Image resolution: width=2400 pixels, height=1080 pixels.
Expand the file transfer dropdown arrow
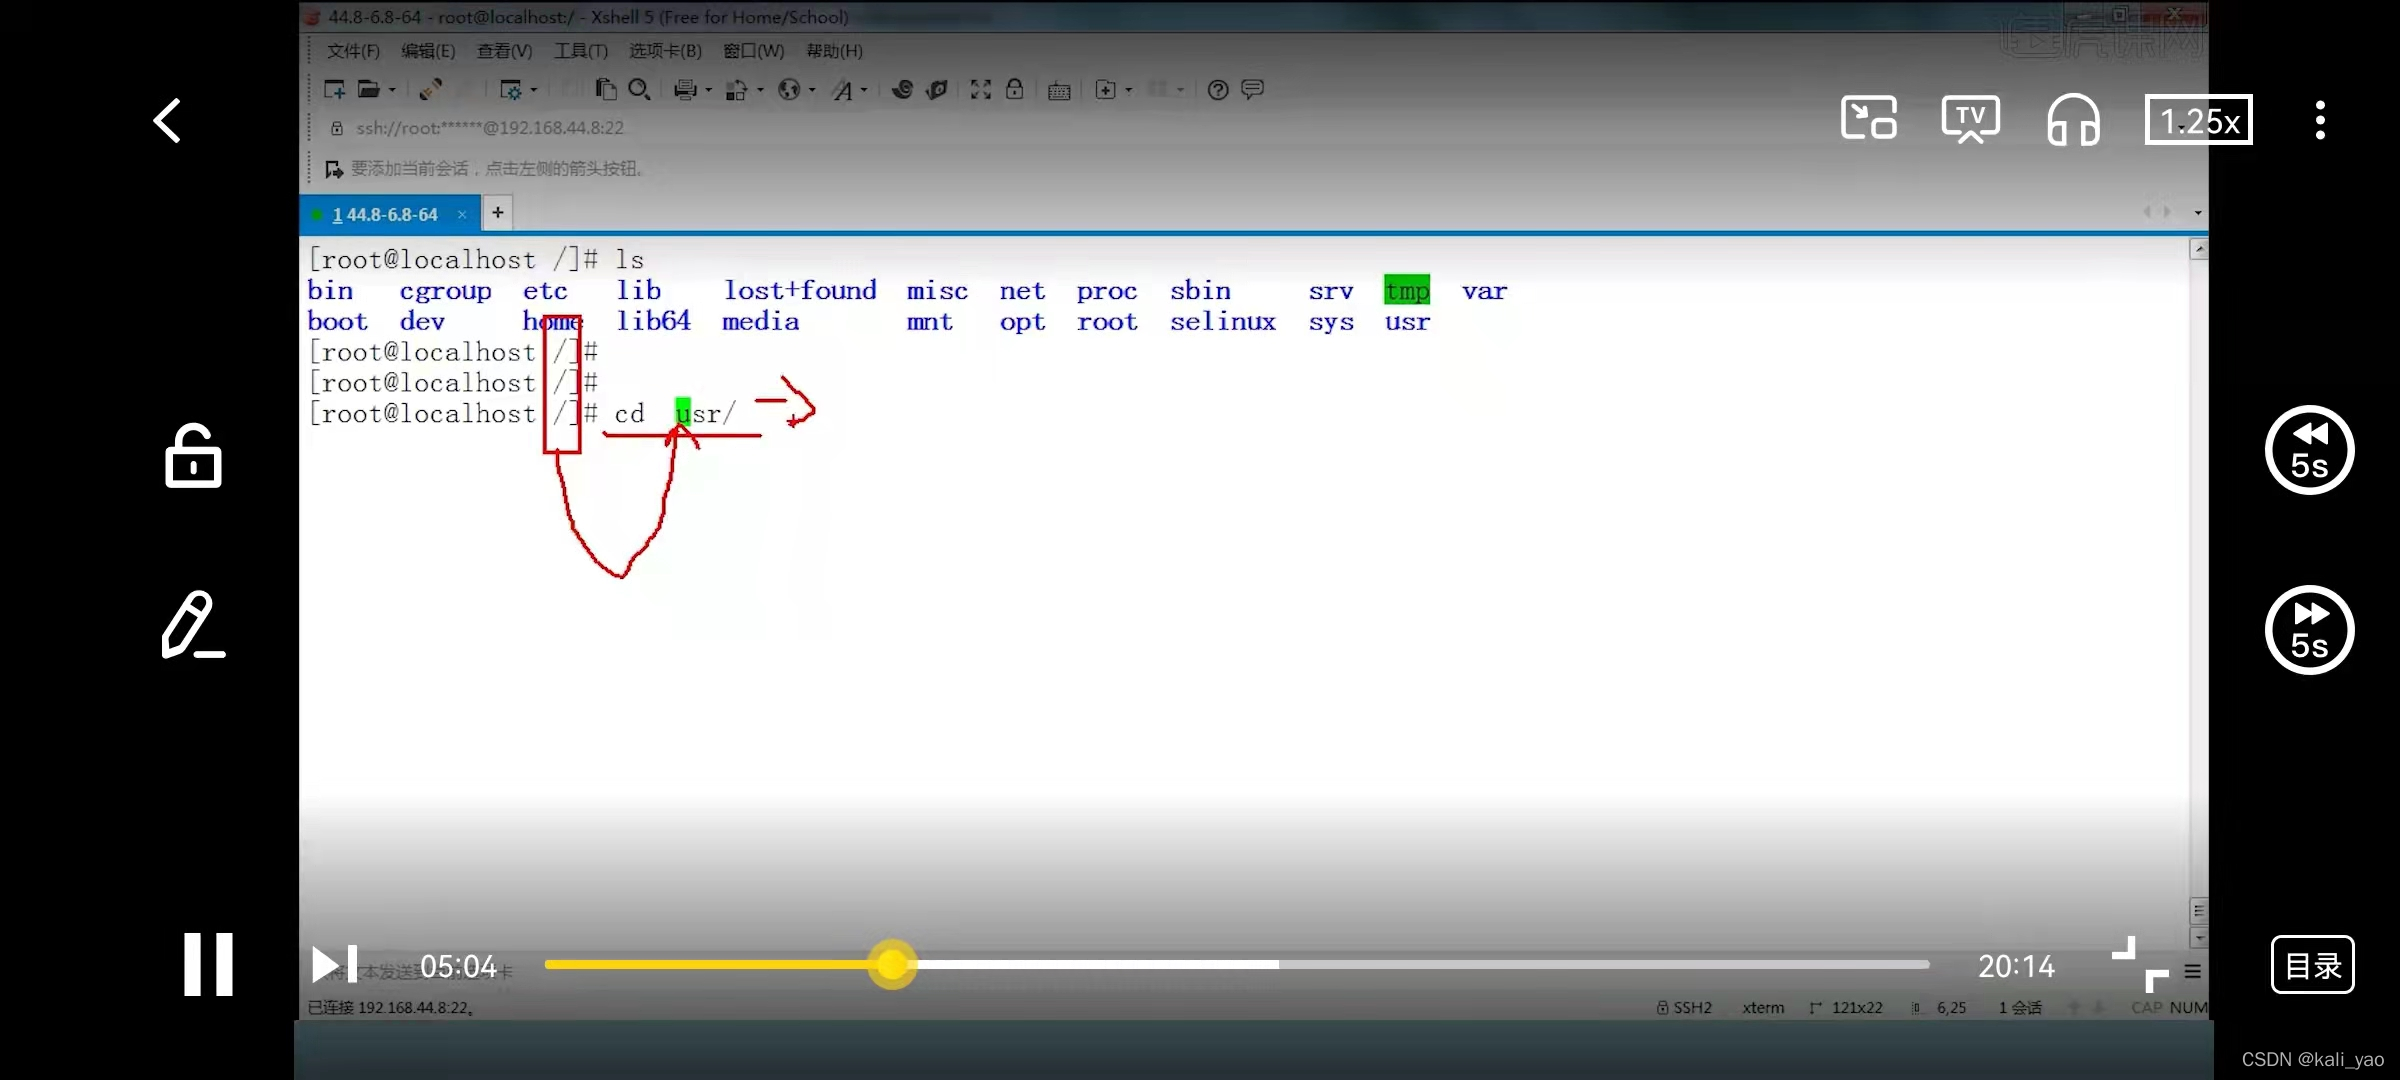point(760,90)
